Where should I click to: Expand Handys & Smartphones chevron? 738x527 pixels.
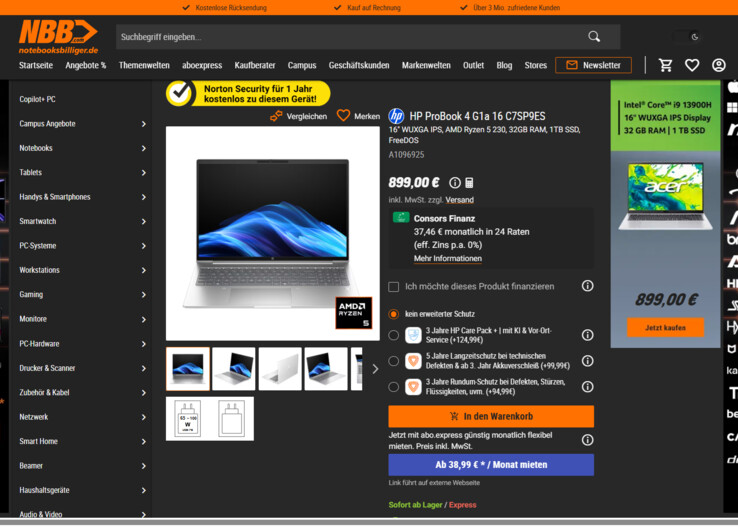coord(144,197)
